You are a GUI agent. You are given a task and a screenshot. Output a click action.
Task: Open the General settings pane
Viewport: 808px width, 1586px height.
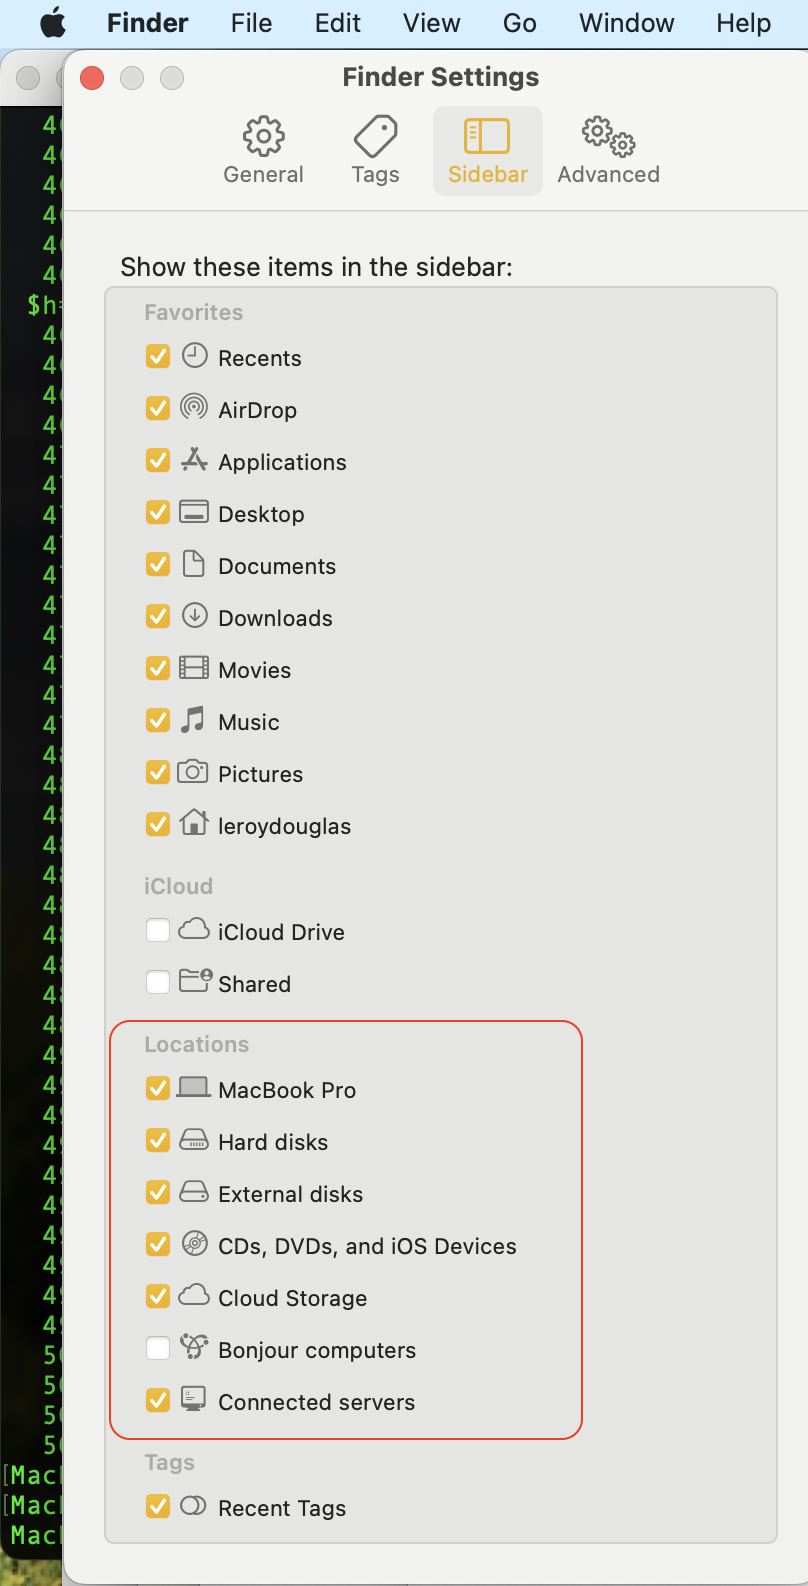coord(263,150)
